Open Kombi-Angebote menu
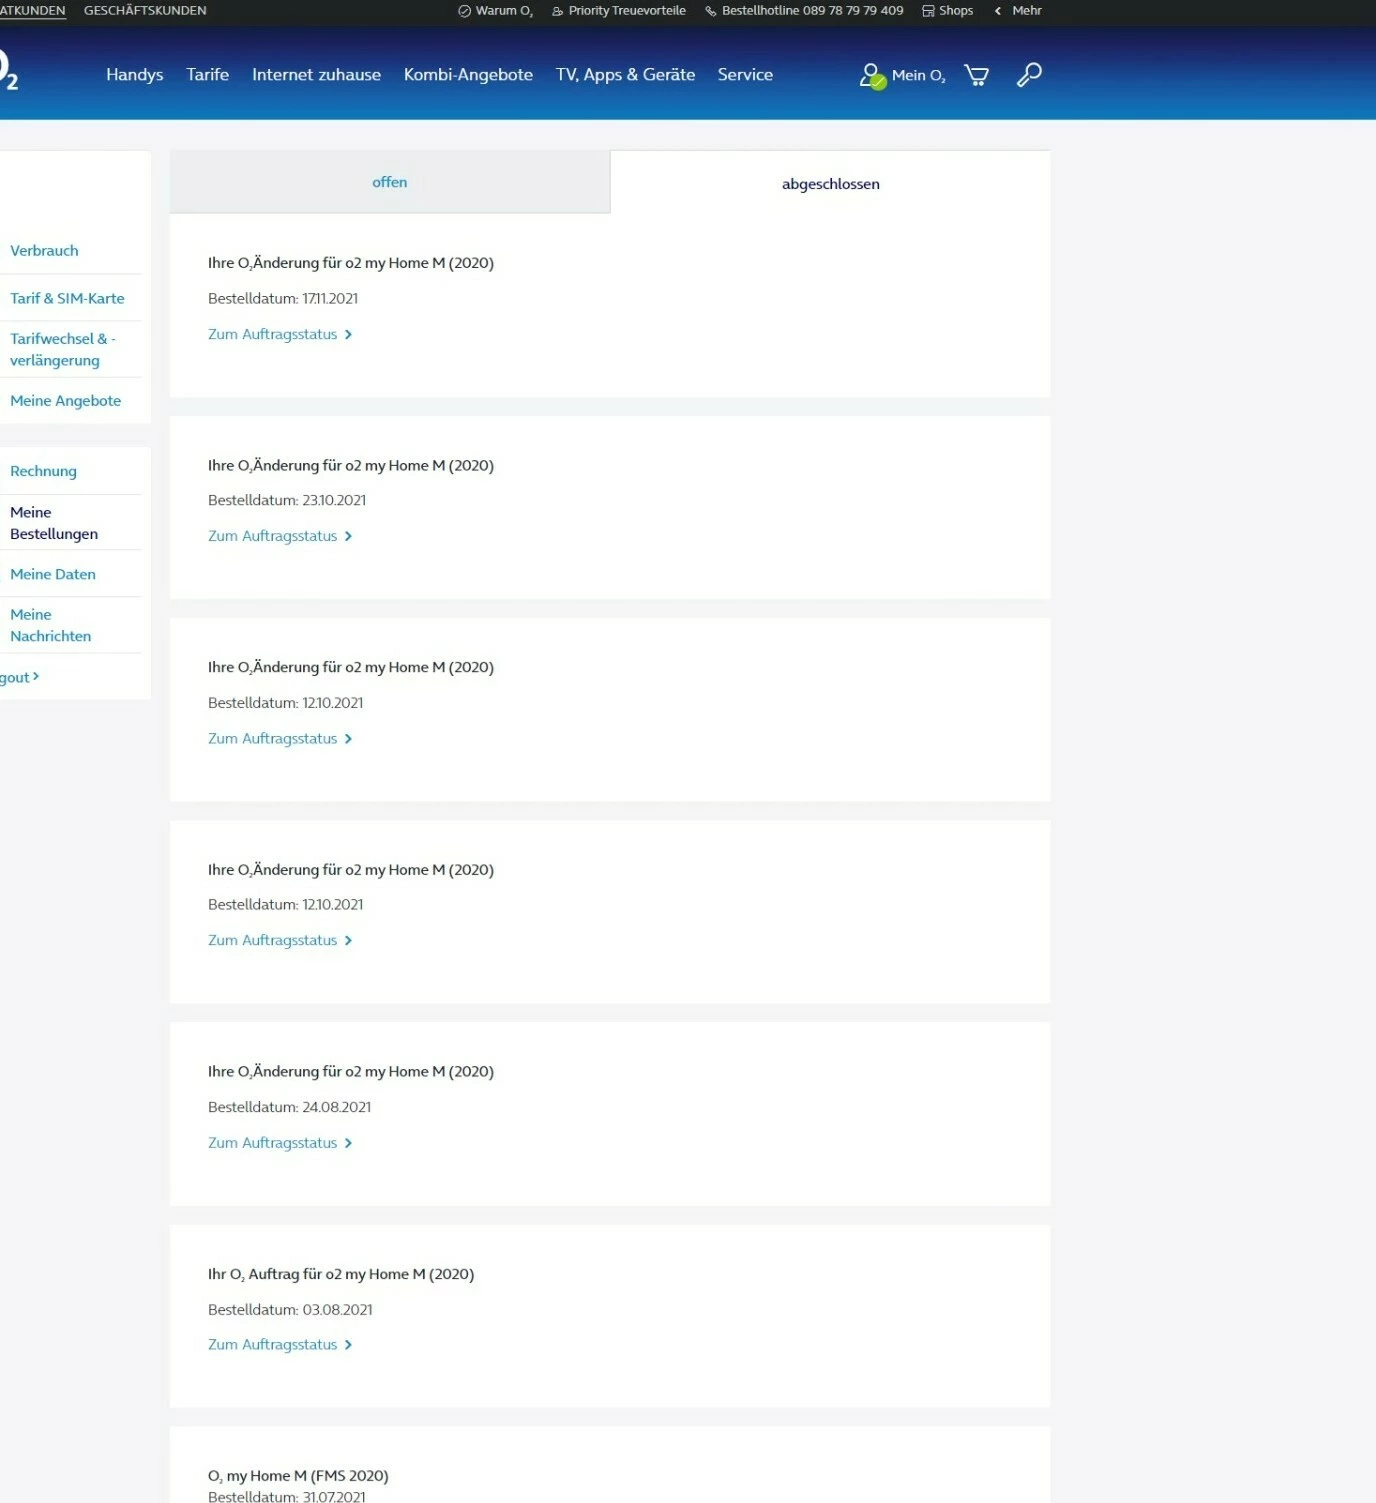 (x=468, y=75)
